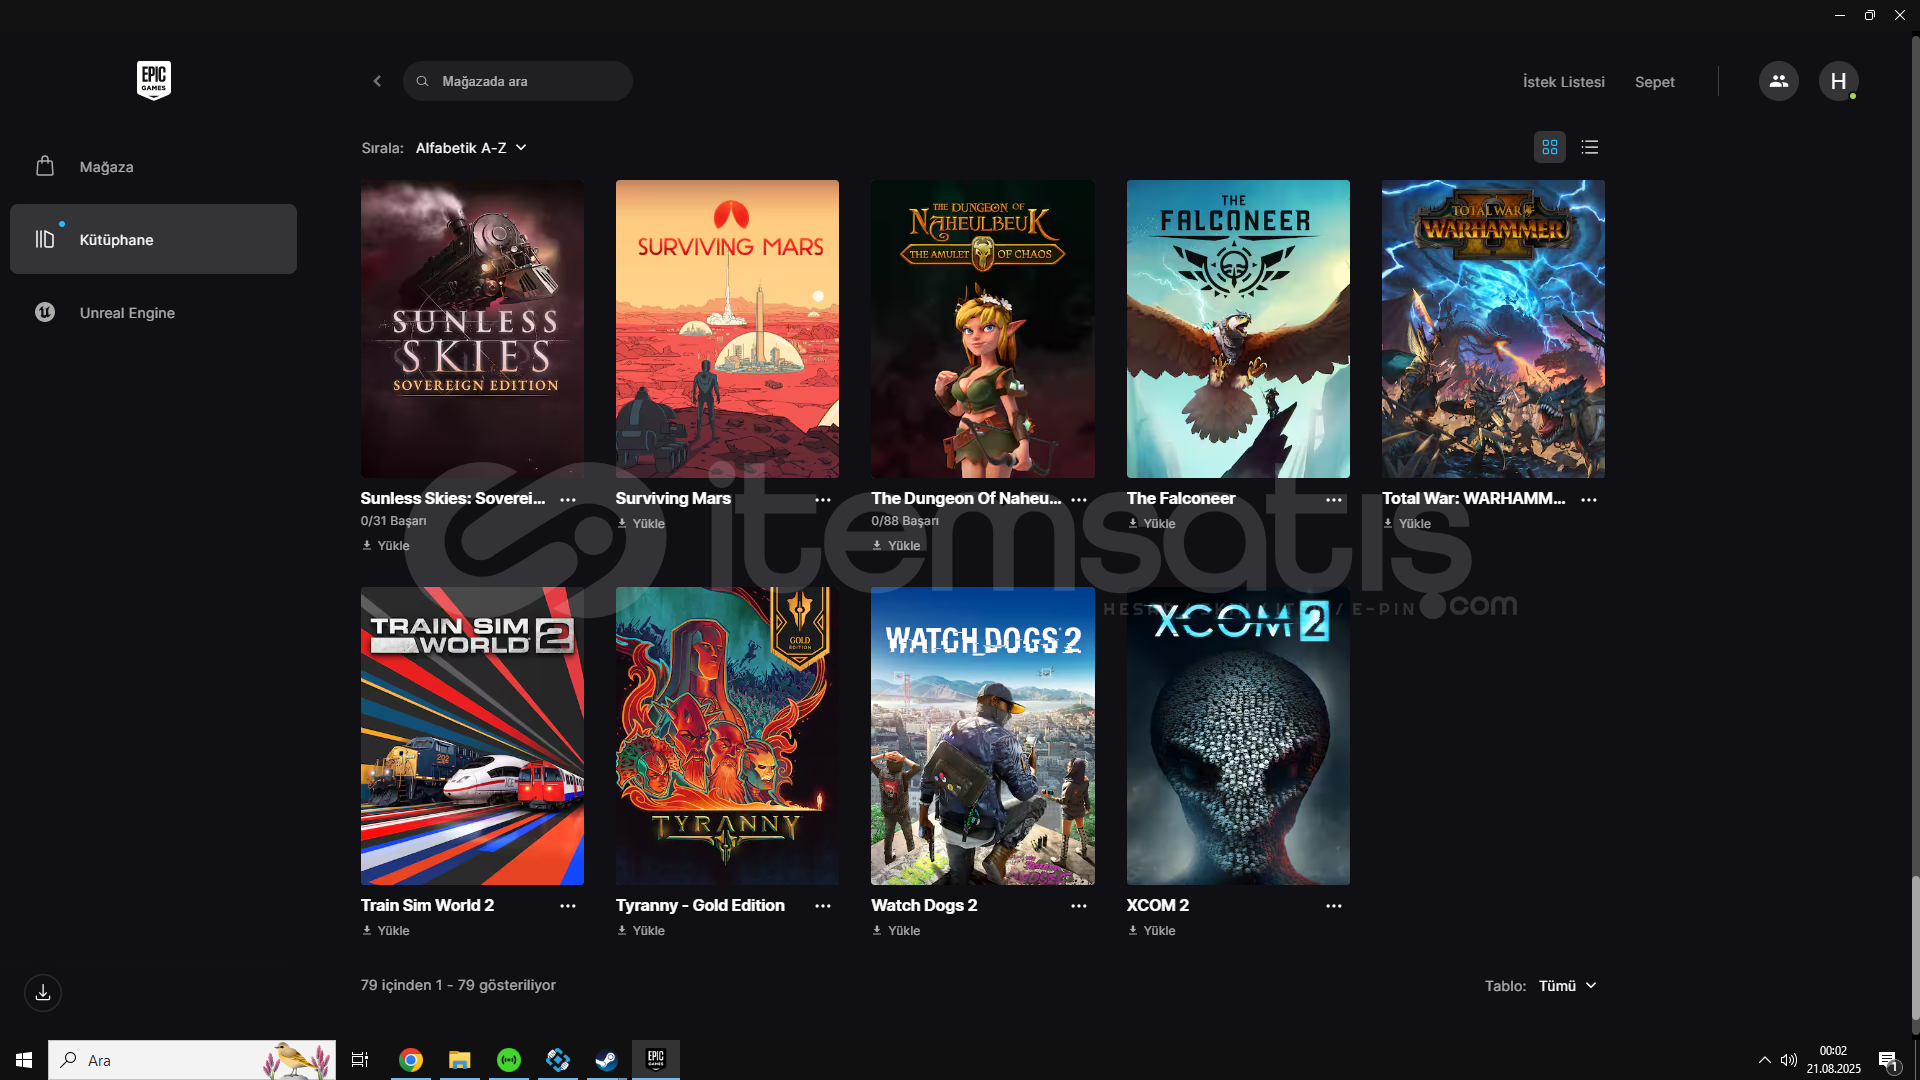Open the XCOM 2 cover art
The width and height of the screenshot is (1920, 1080).
click(1238, 736)
